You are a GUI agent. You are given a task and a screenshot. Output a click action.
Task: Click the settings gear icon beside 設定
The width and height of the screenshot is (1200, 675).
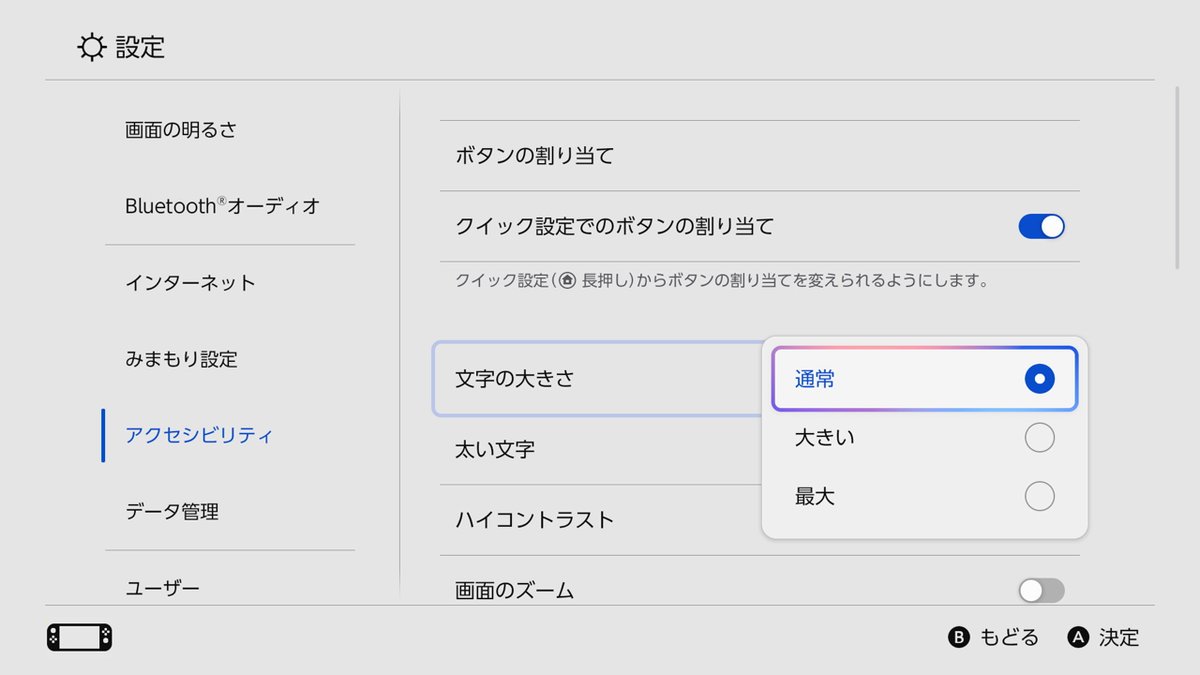pos(92,47)
